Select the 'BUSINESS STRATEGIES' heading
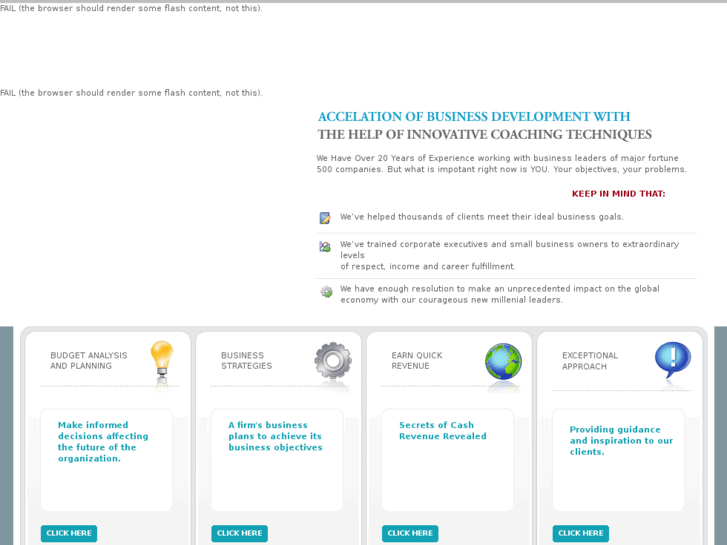 (246, 360)
